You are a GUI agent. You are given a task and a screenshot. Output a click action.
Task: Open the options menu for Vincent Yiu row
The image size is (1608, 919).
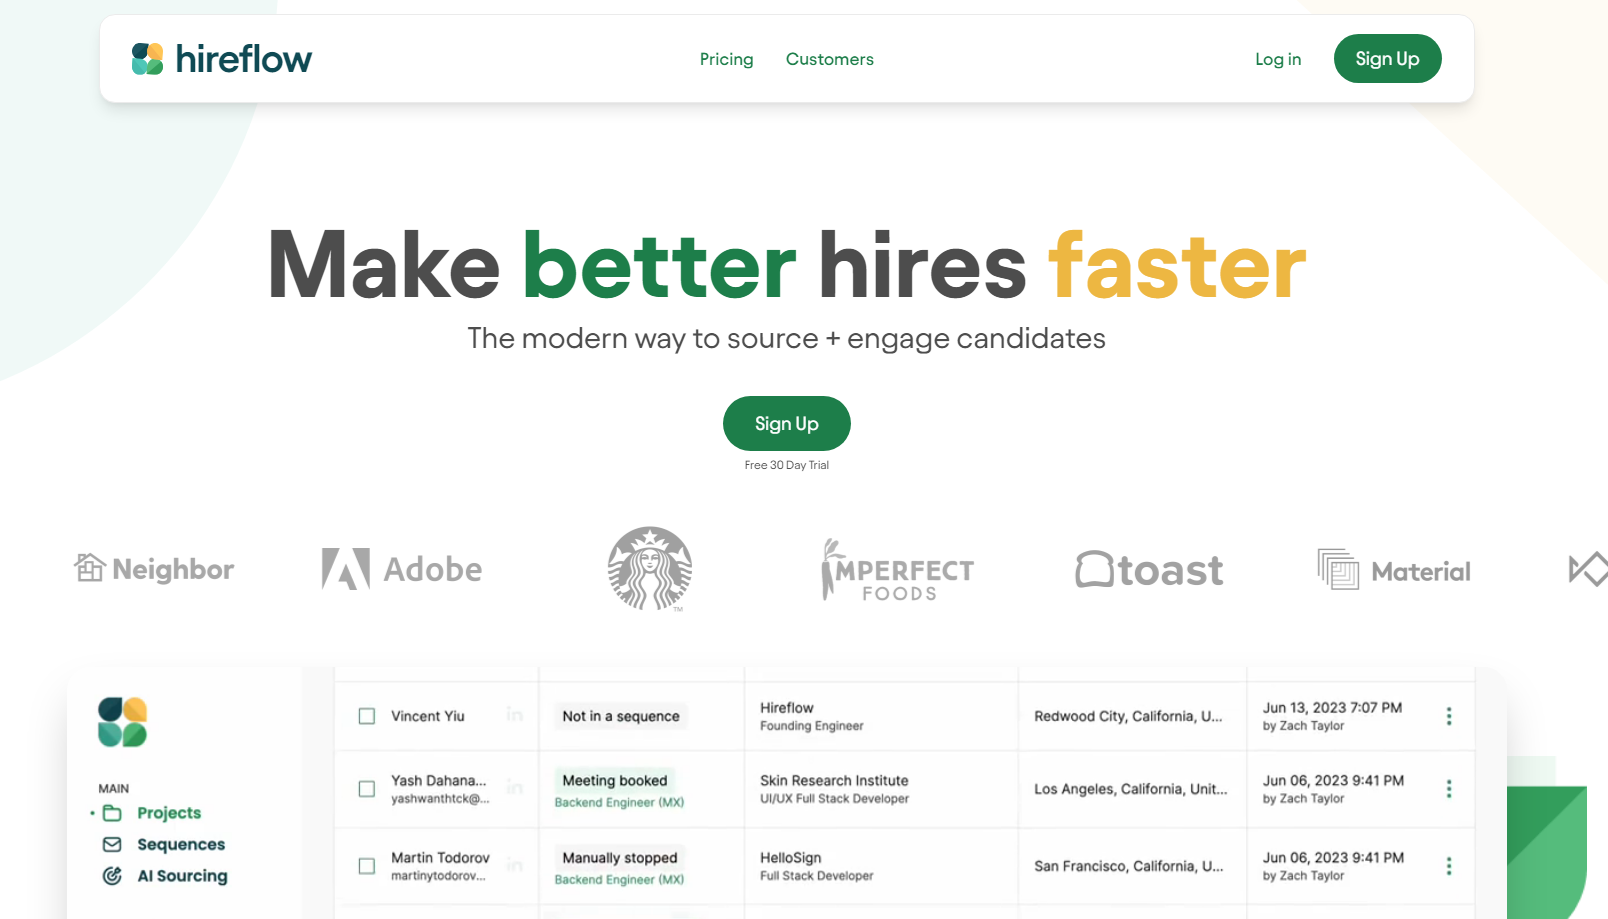coord(1448,716)
